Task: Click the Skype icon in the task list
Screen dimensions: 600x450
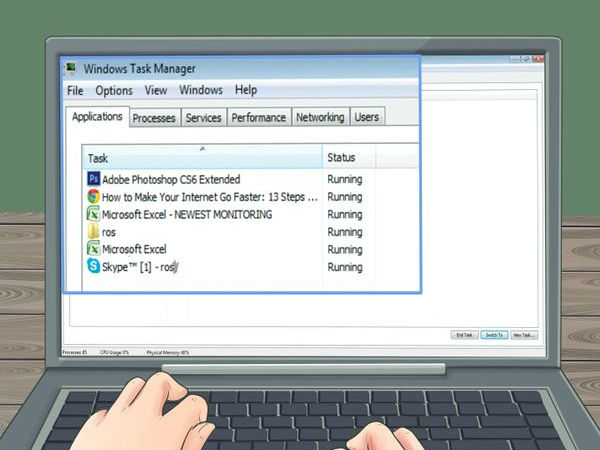Action: (93, 267)
